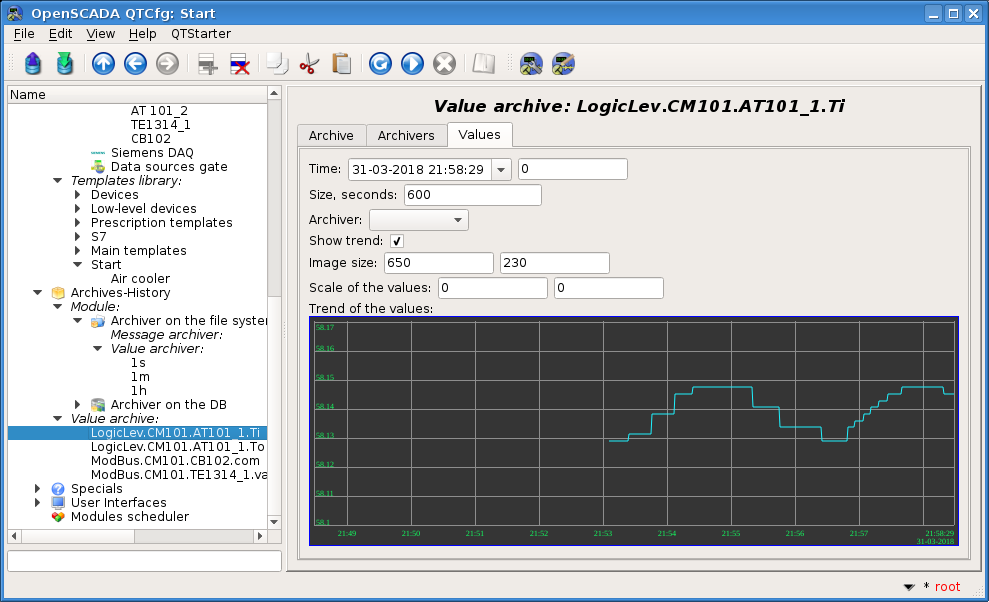989x602 pixels.
Task: Select the ModBus.CM101.CB102.com archive item
Action: click(175, 461)
